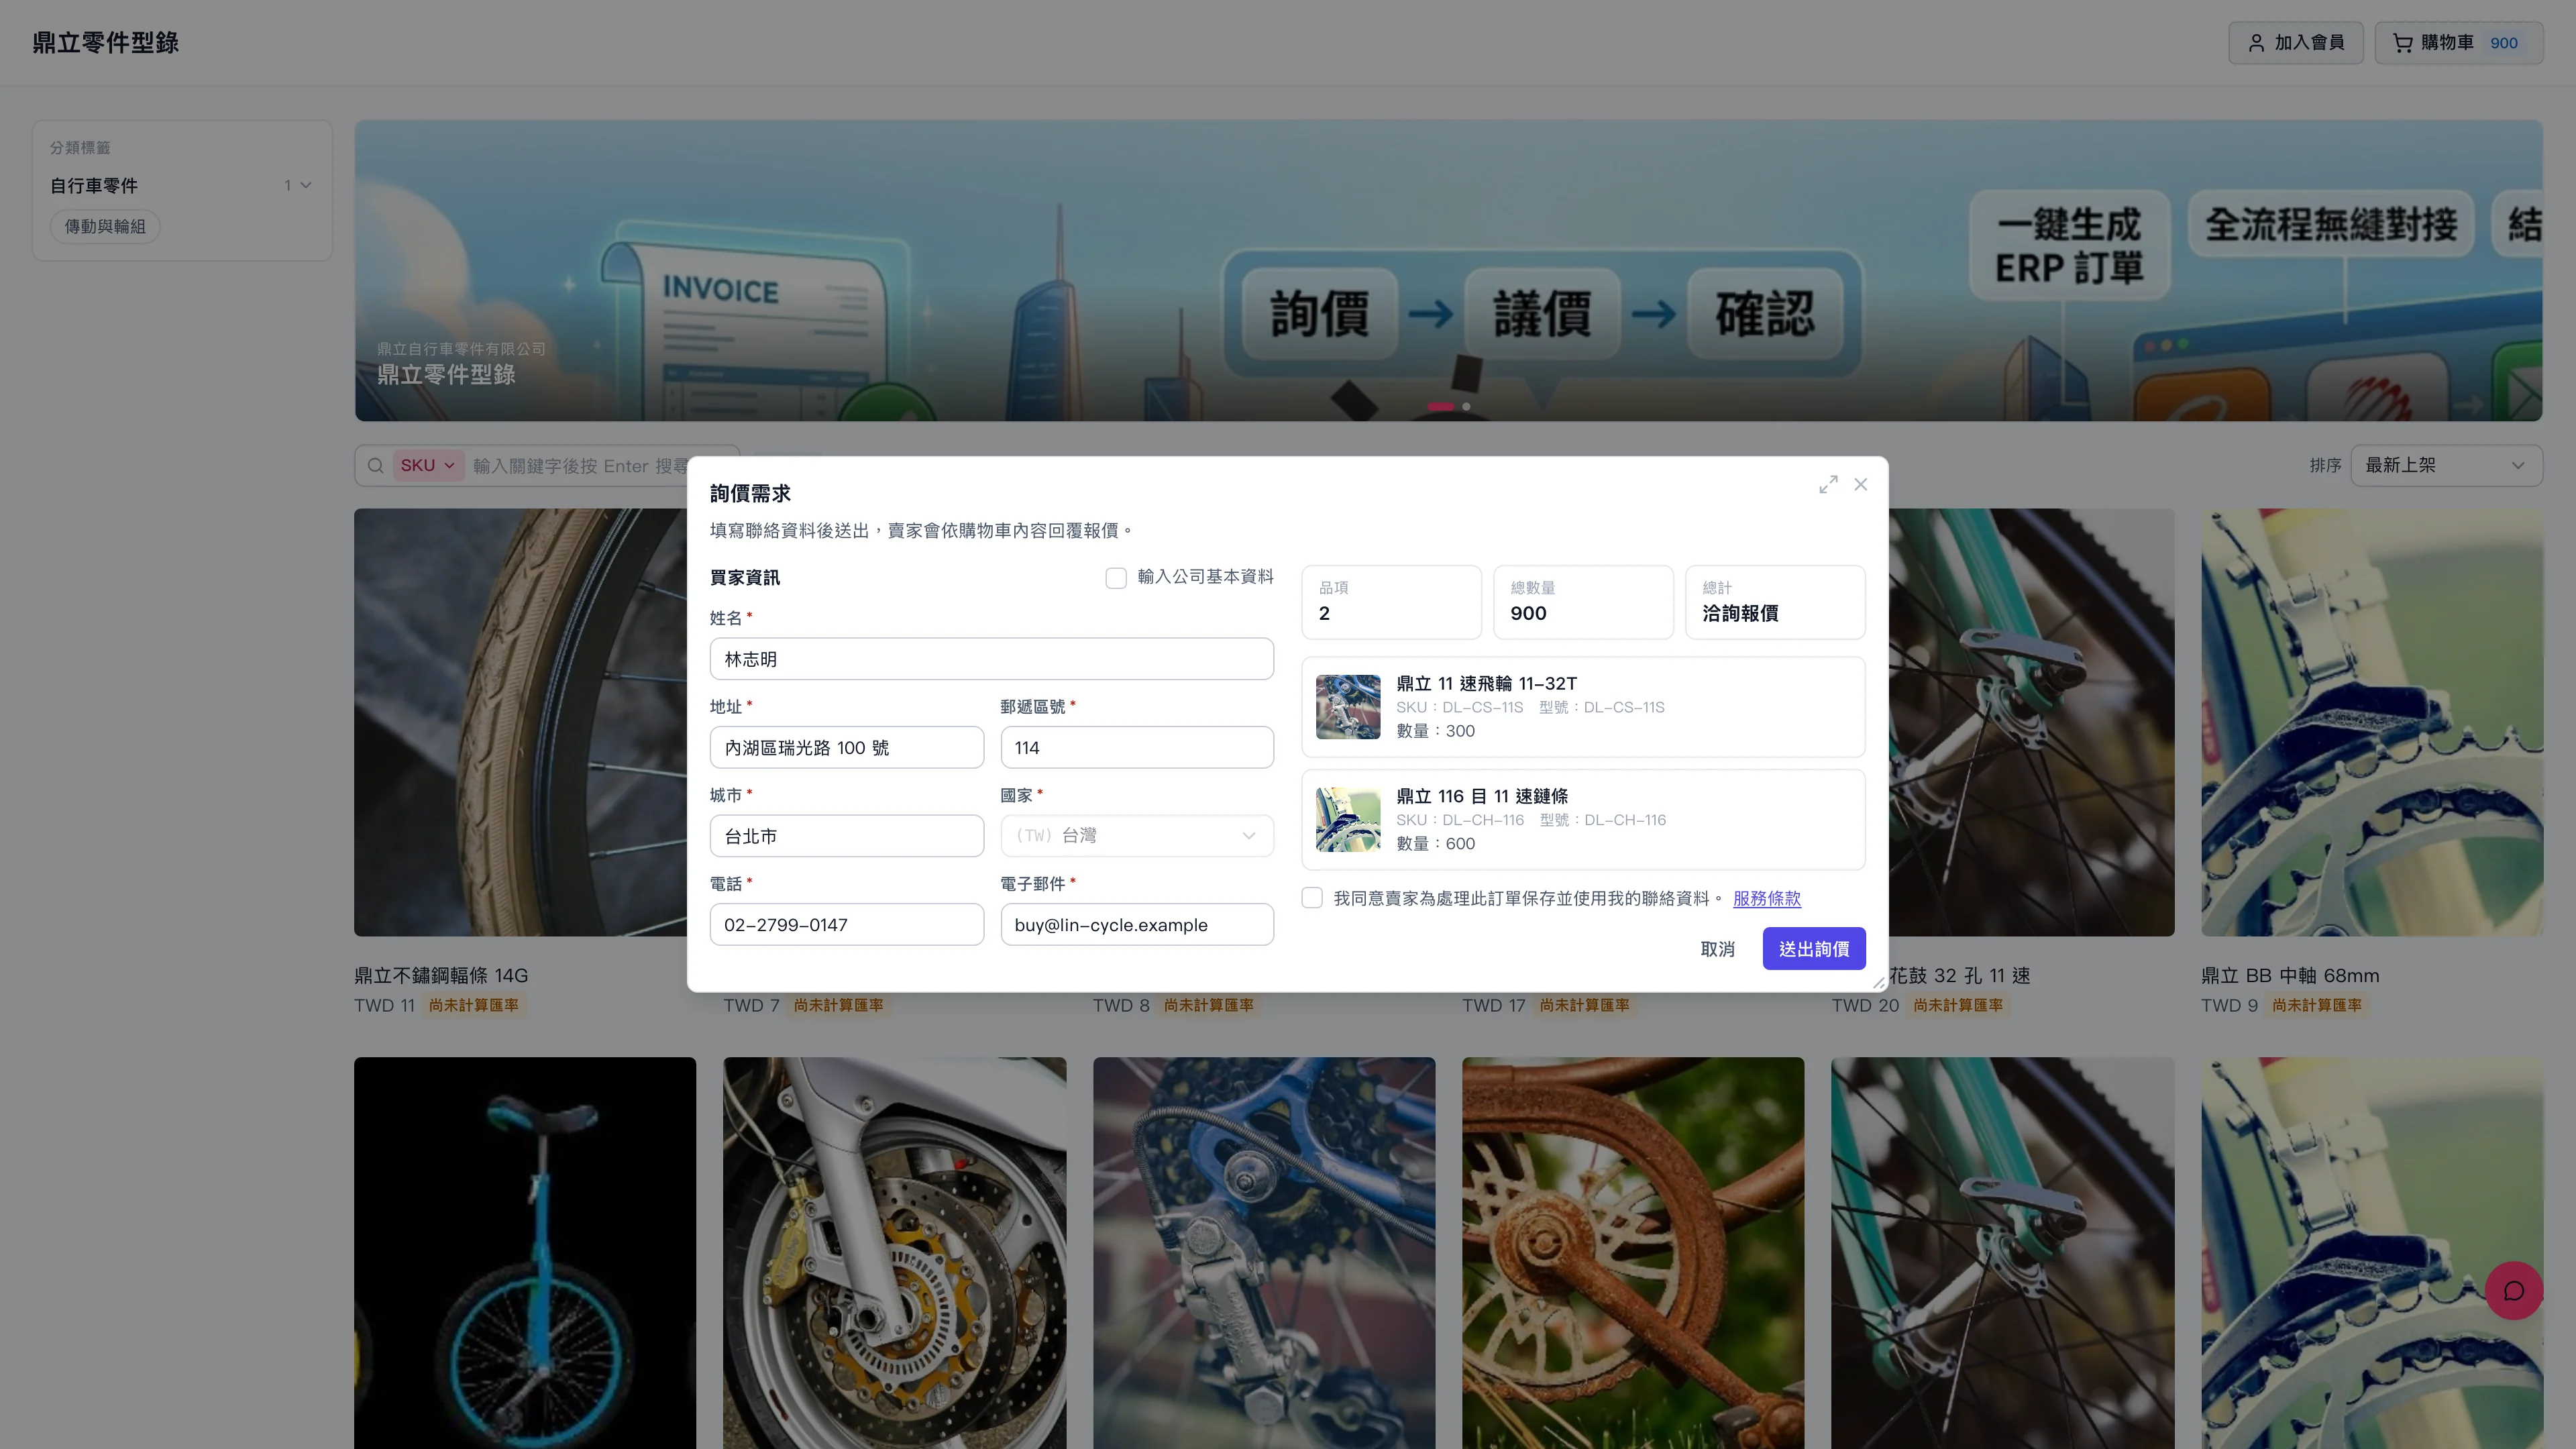Image resolution: width=2576 pixels, height=1449 pixels.
Task: Open the SKU search type dropdown
Action: tap(428, 465)
